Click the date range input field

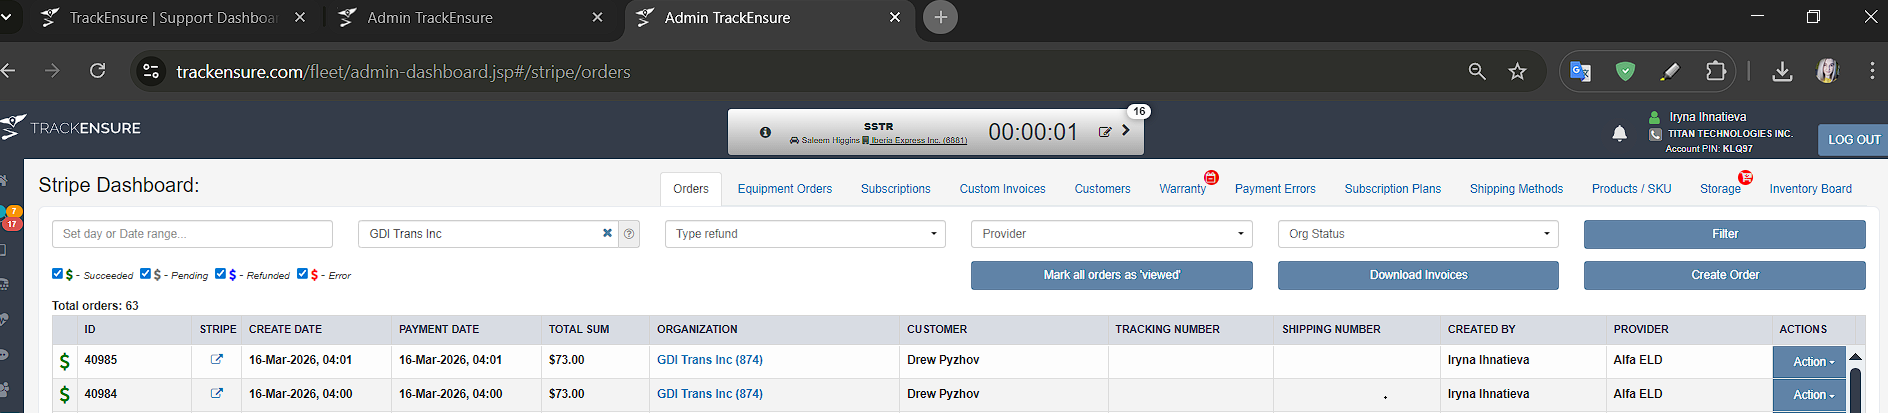tap(192, 234)
